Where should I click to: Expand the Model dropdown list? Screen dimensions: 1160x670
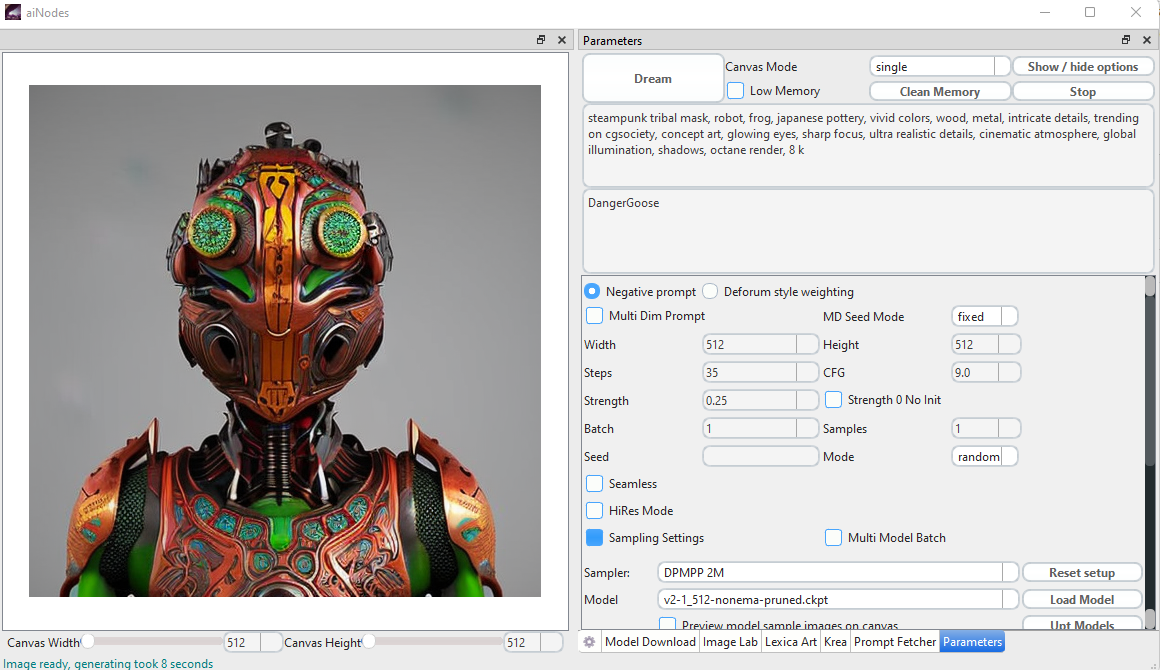pyautogui.click(x=838, y=600)
